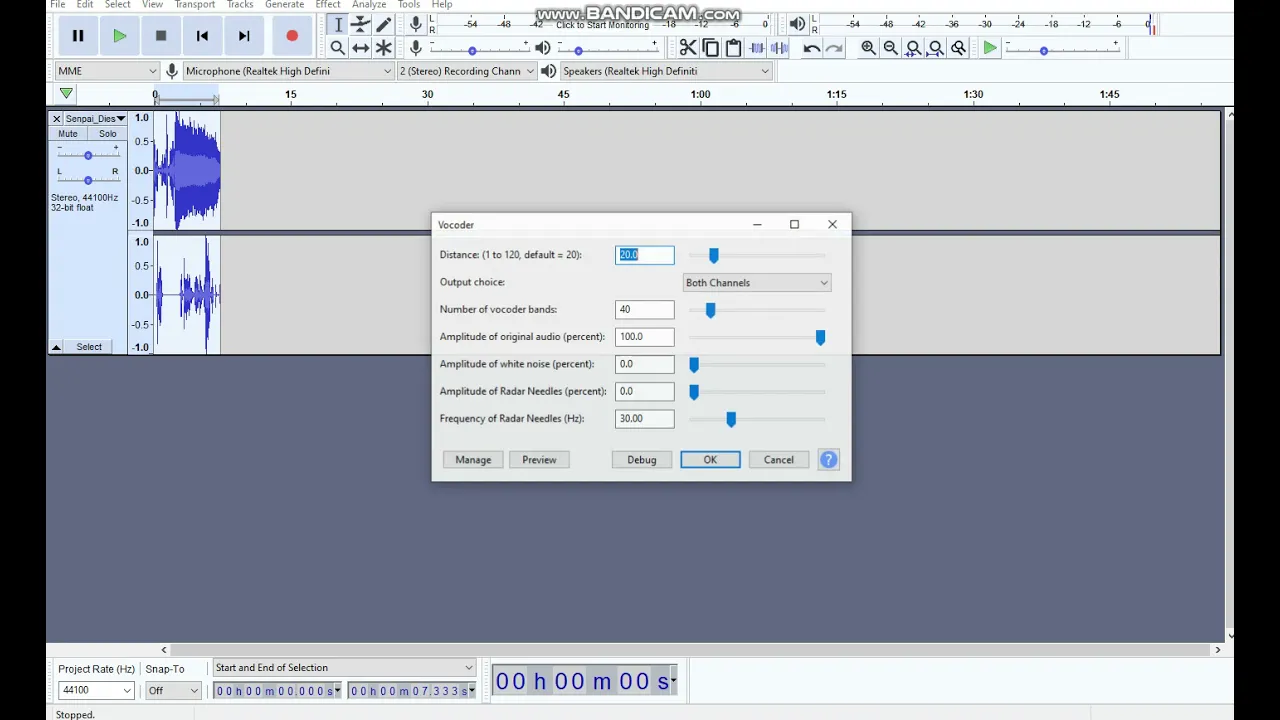Screen dimensions: 1280x720
Task: Skip to Start of the track
Action: pyautogui.click(x=202, y=36)
